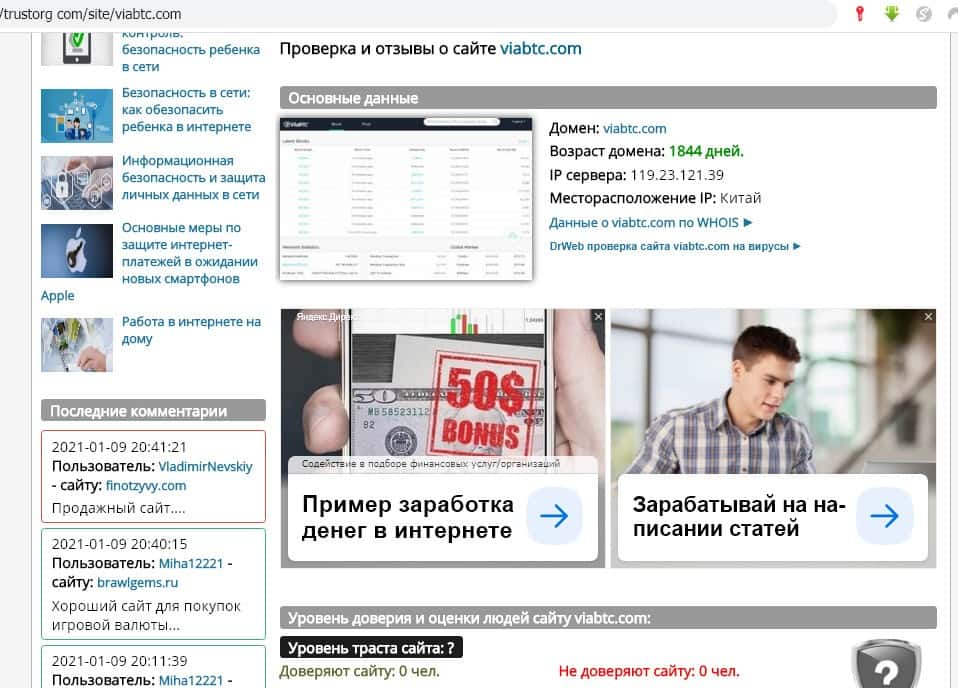
Task: Click server IP '119.23.121.39' value
Action: point(677,175)
